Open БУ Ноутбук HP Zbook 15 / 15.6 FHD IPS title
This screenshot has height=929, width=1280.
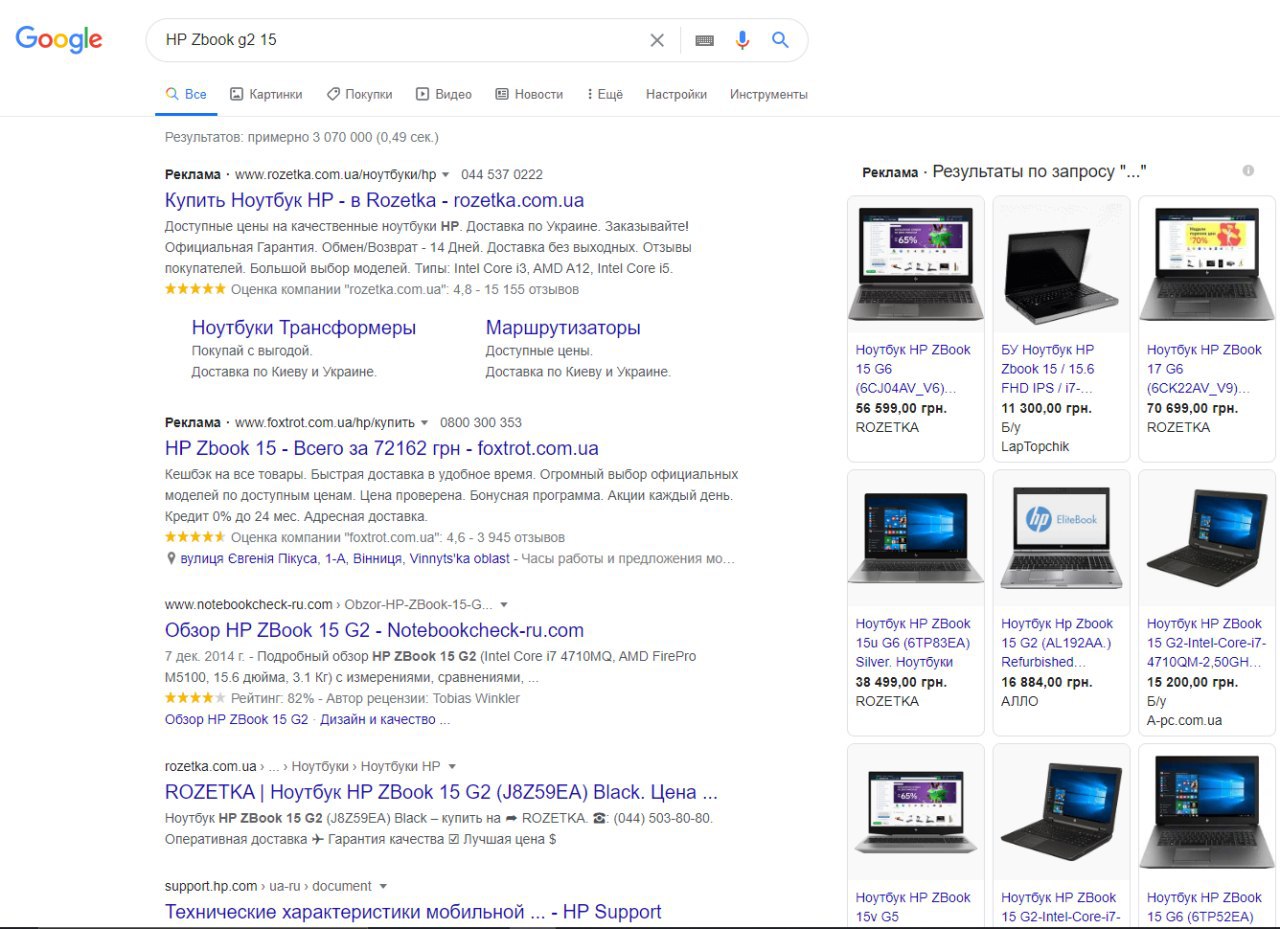(1048, 369)
